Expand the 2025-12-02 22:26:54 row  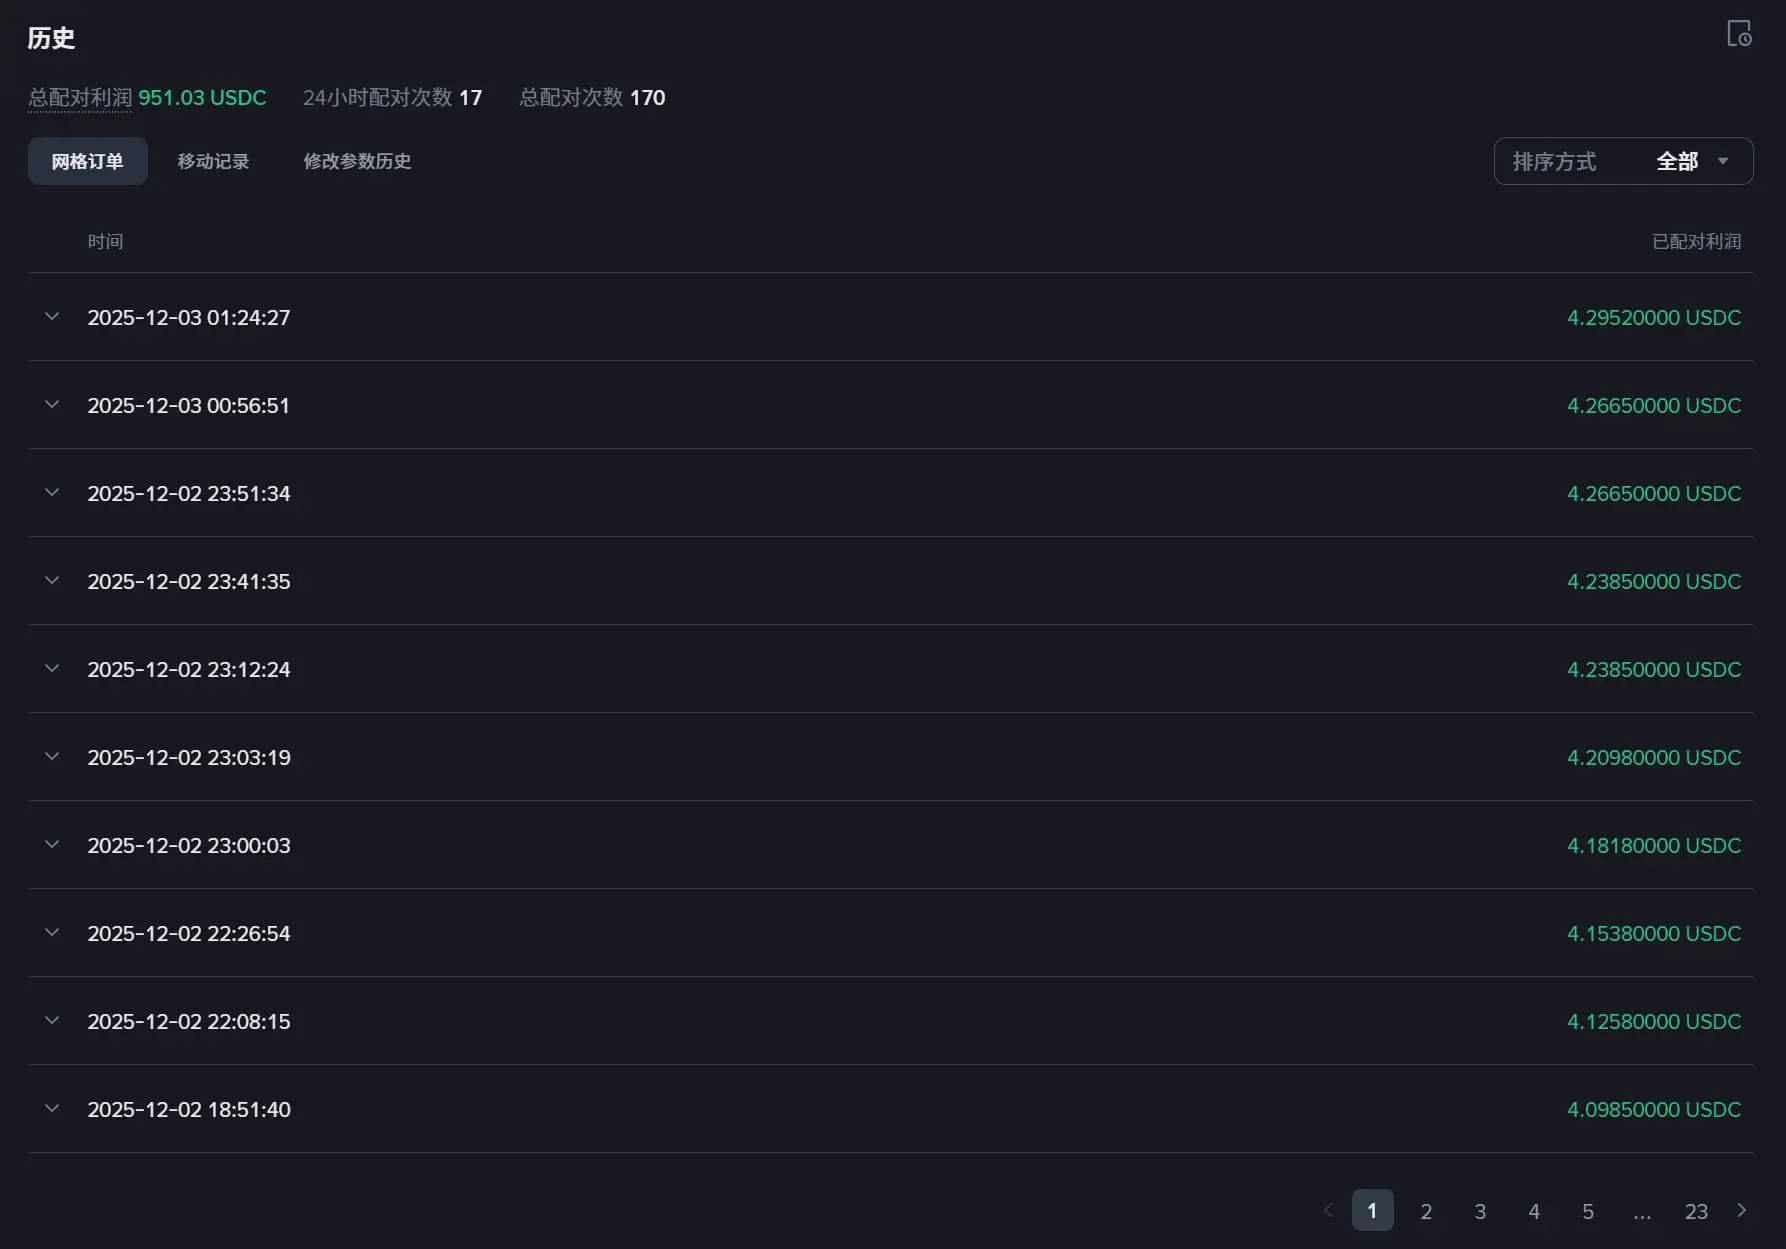(x=52, y=933)
